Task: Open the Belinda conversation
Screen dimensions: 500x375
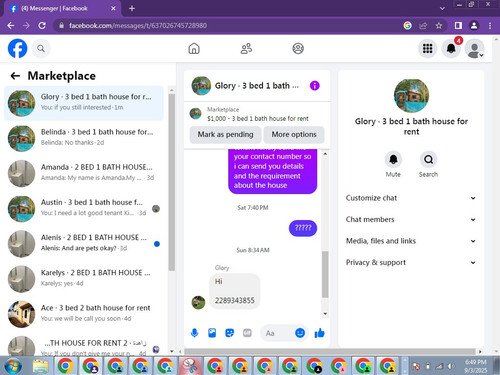Action: 84,138
